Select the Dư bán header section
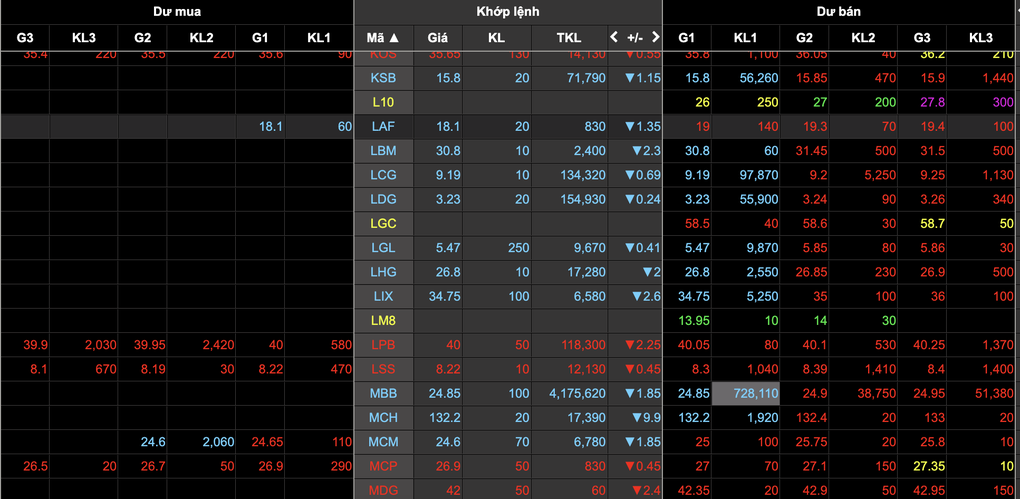 coord(841,12)
